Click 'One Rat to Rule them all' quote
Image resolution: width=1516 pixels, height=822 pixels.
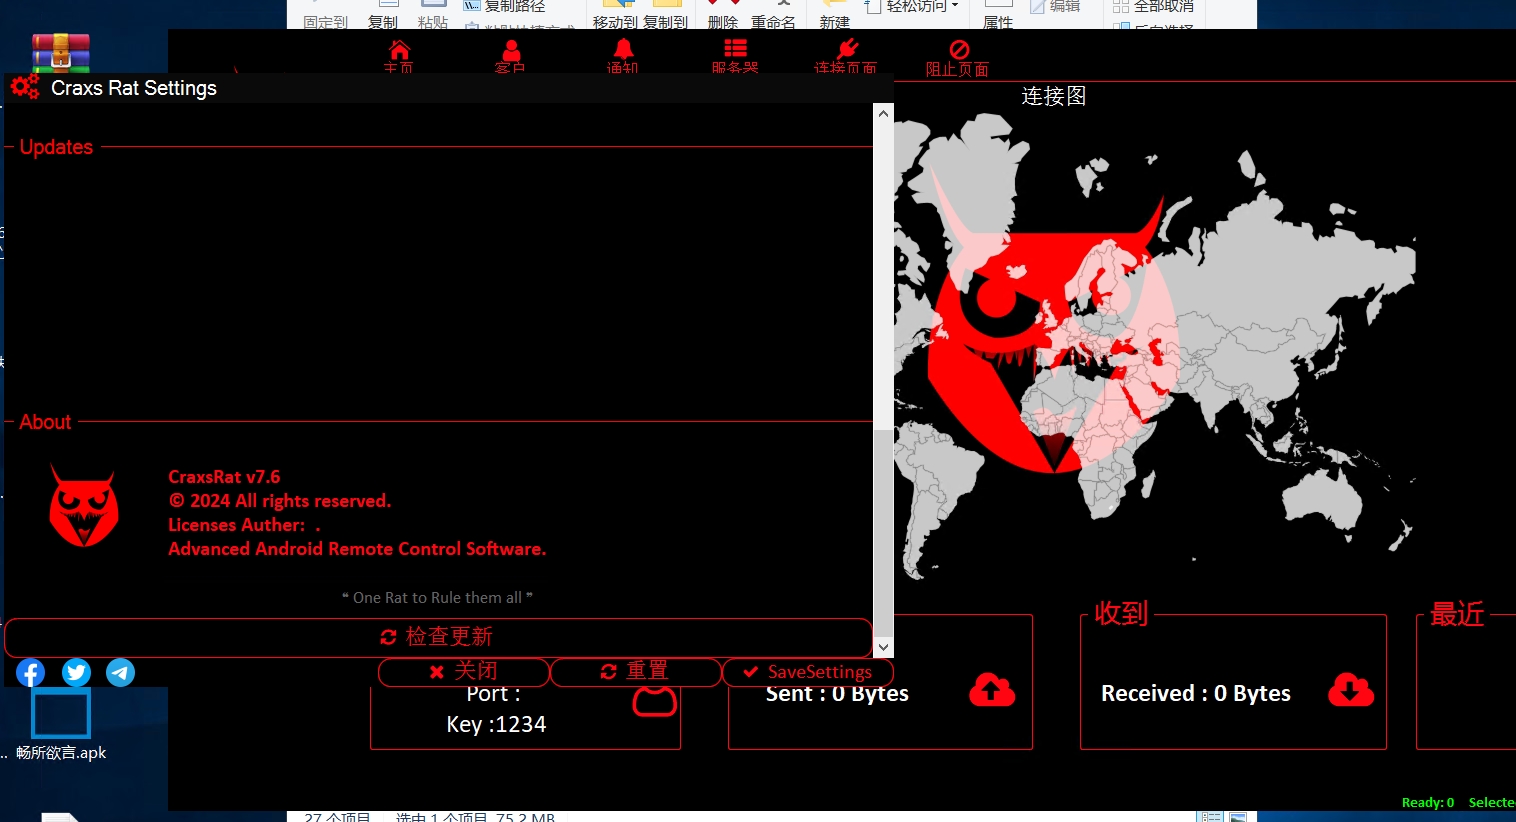[x=437, y=597]
